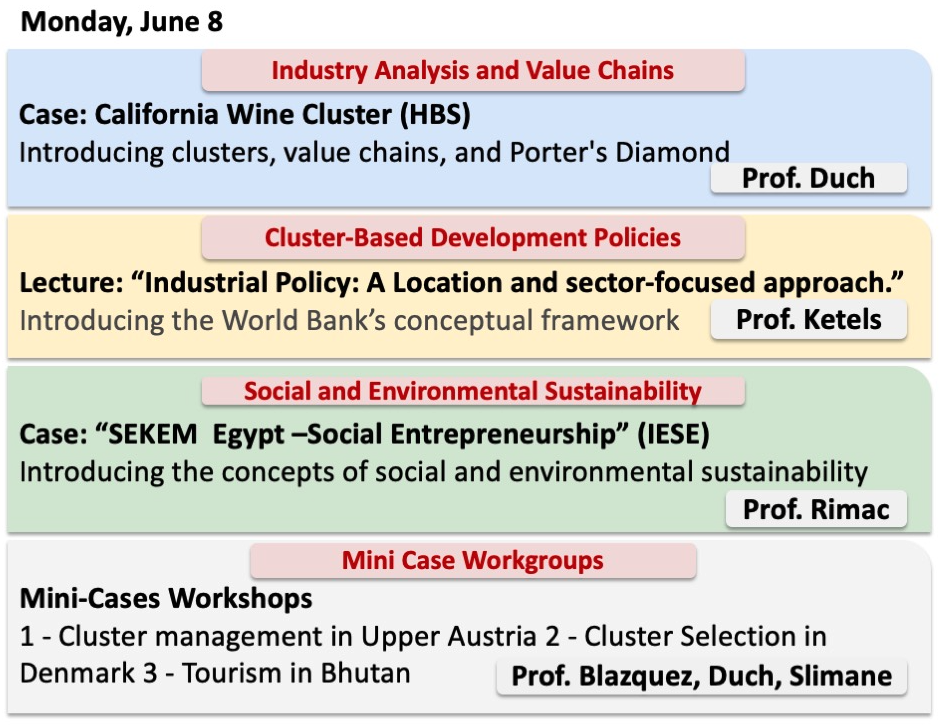943x726 pixels.
Task: Click the World Bank's conceptual framework text
Action: 349,321
